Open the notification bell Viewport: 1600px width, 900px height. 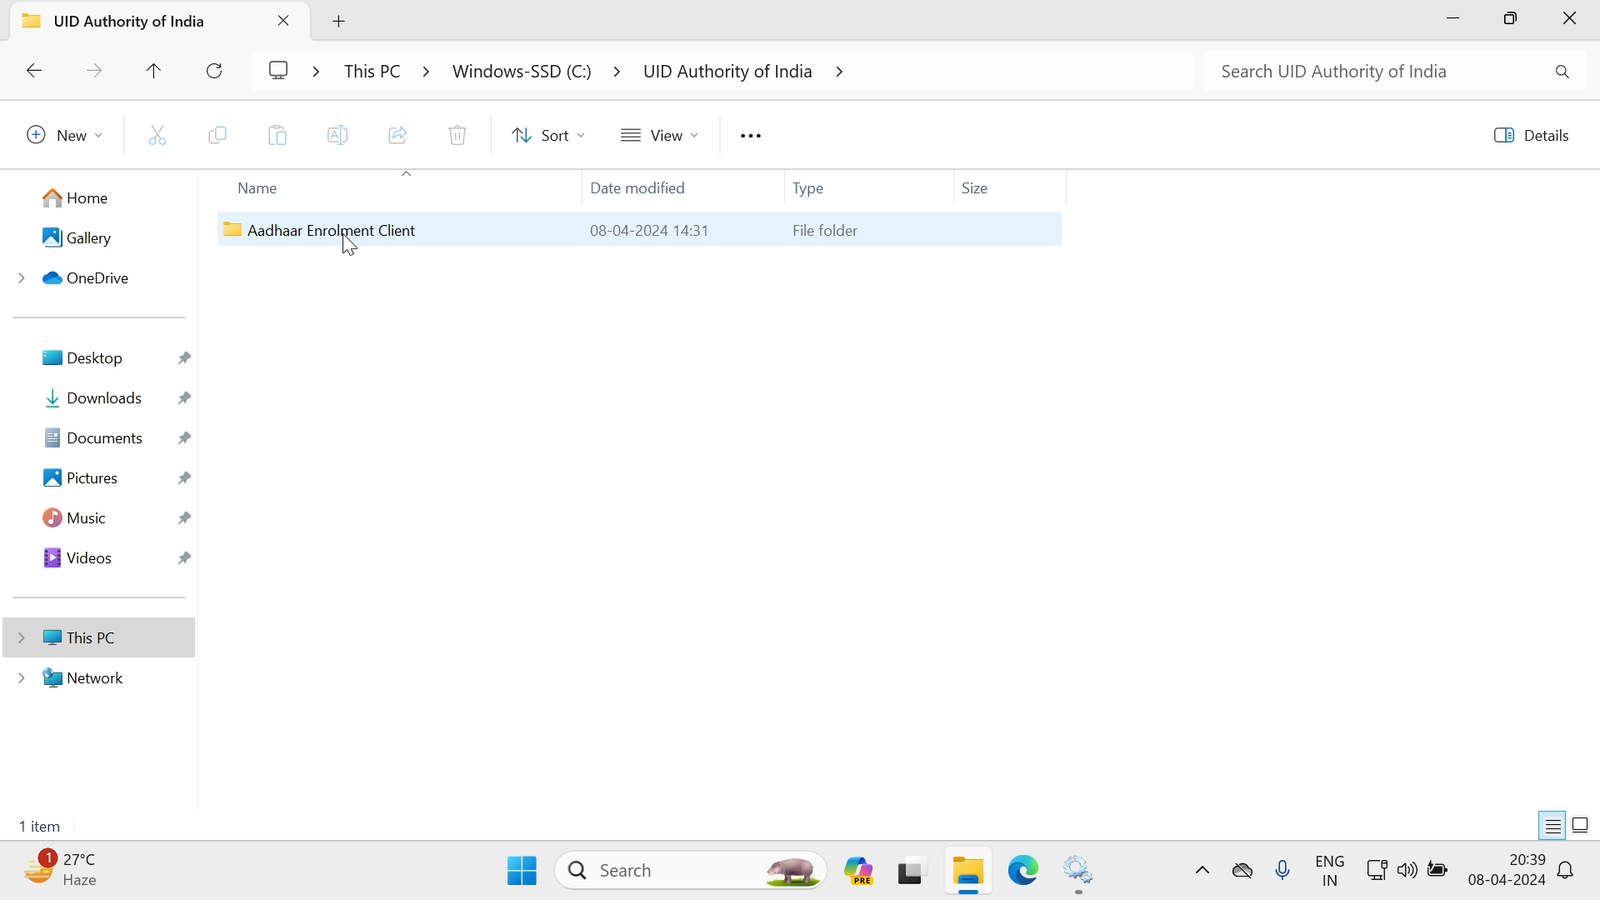[x=1566, y=871]
